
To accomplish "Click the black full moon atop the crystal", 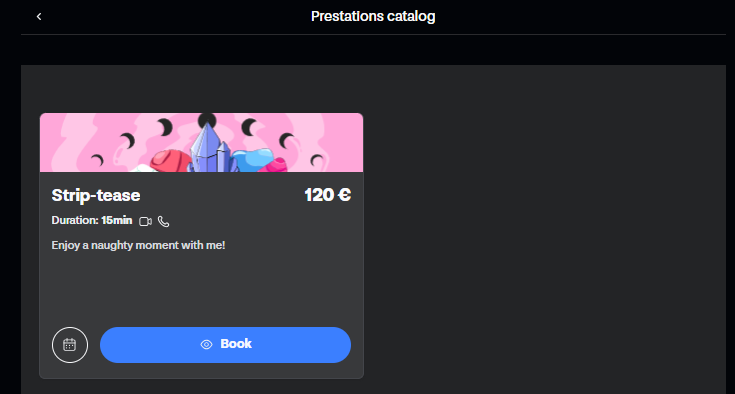I will pyautogui.click(x=207, y=120).
